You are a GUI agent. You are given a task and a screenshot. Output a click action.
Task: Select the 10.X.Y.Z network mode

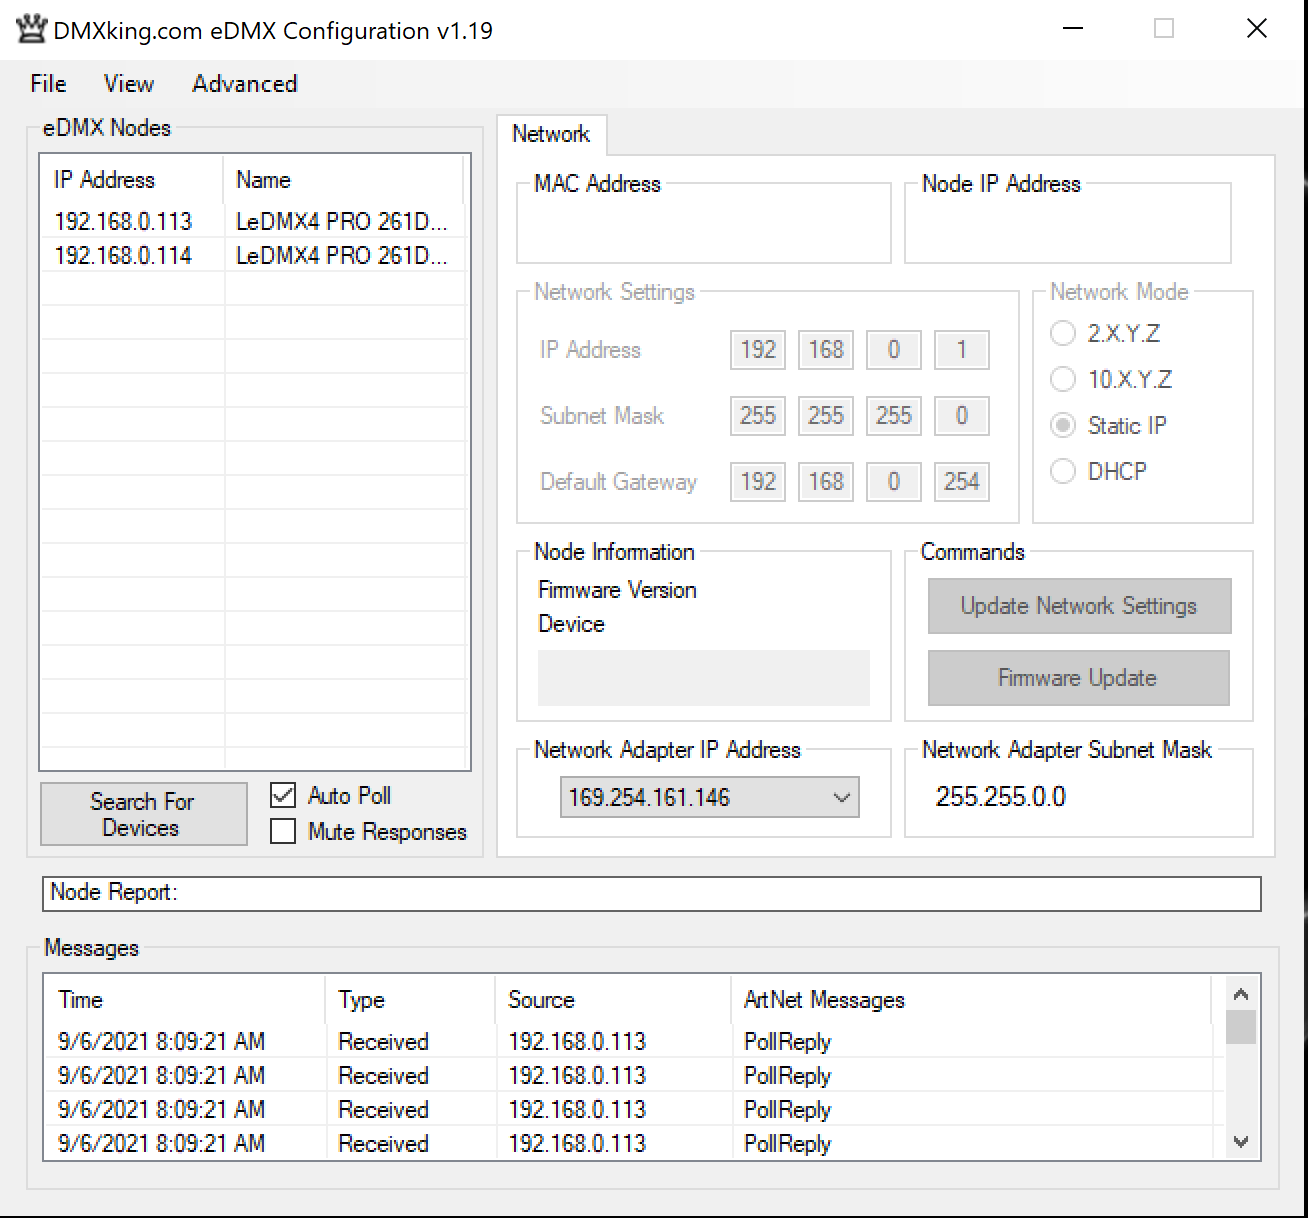tap(1063, 379)
